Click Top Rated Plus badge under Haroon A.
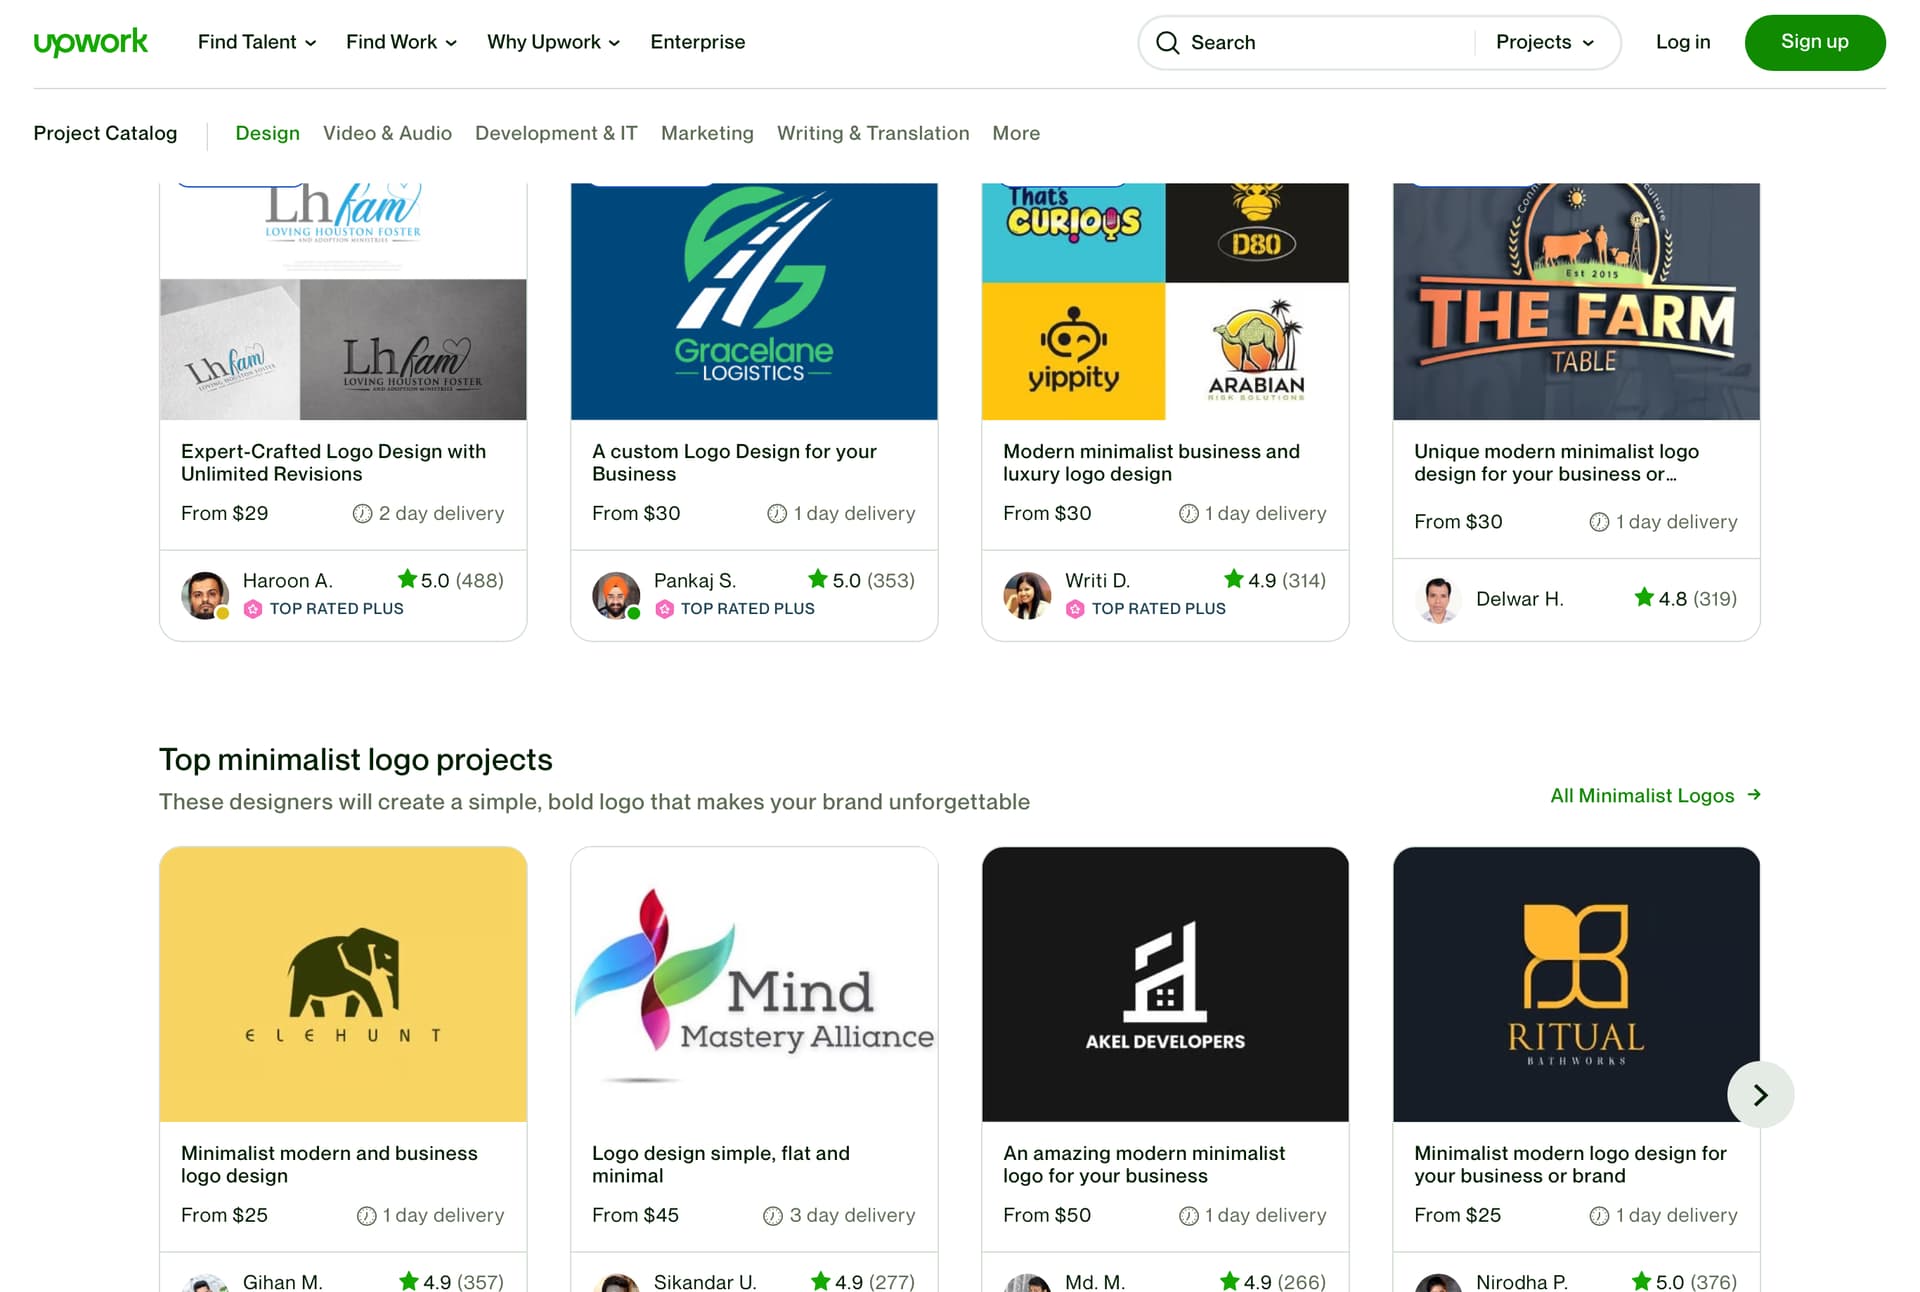 [324, 608]
